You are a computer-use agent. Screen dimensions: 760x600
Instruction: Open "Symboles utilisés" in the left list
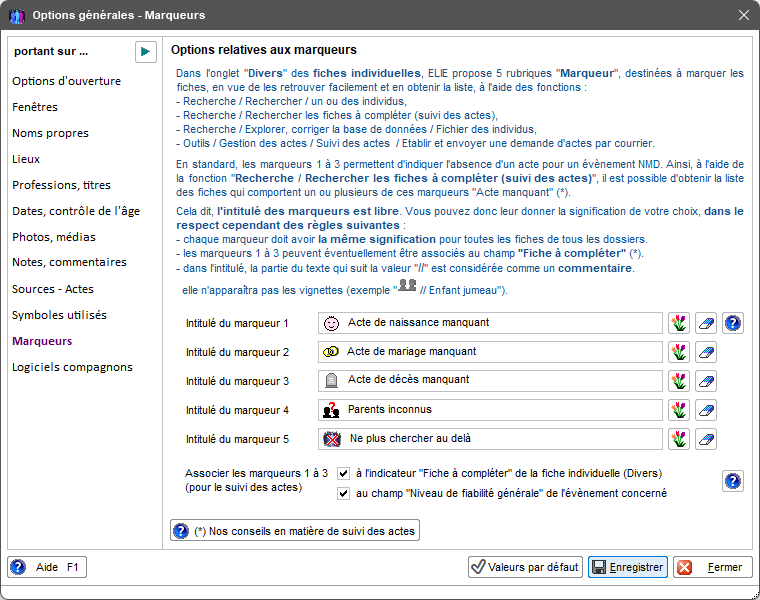[x=59, y=315]
